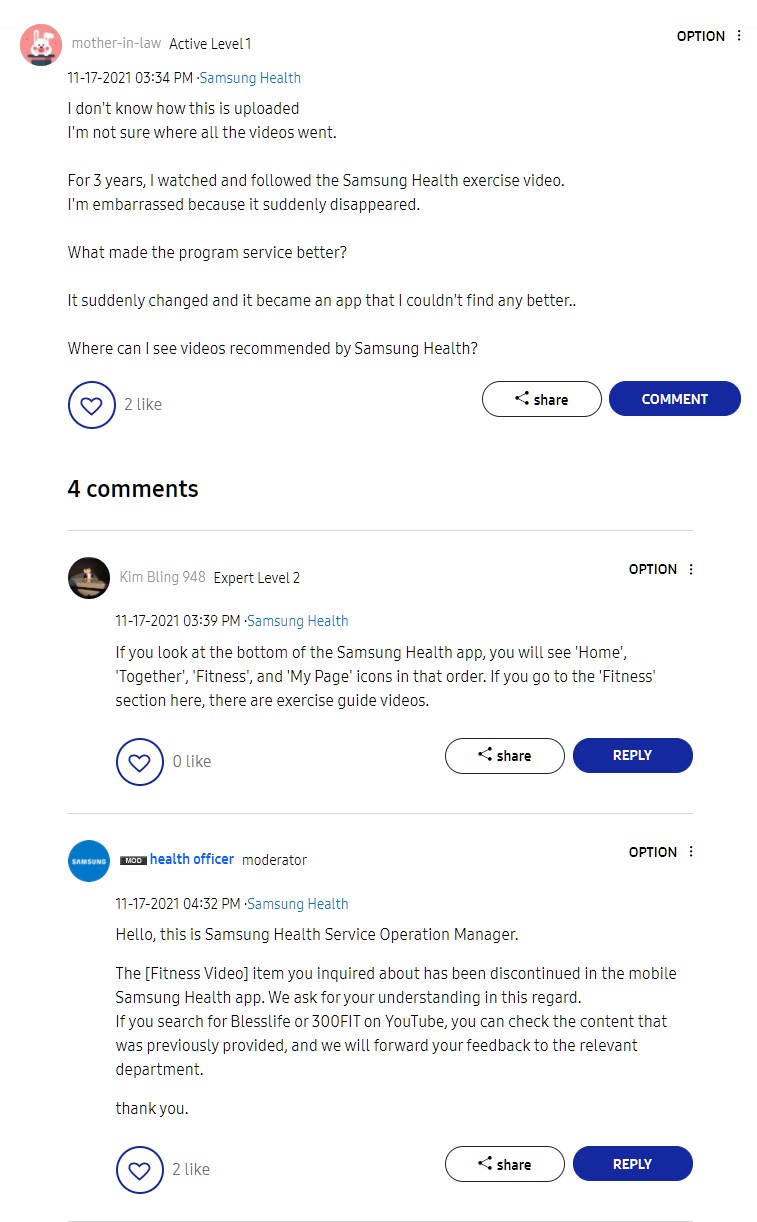Viewport: 757px width, 1222px height.
Task: Reply to Kim Bling 948's comment
Action: (x=632, y=756)
